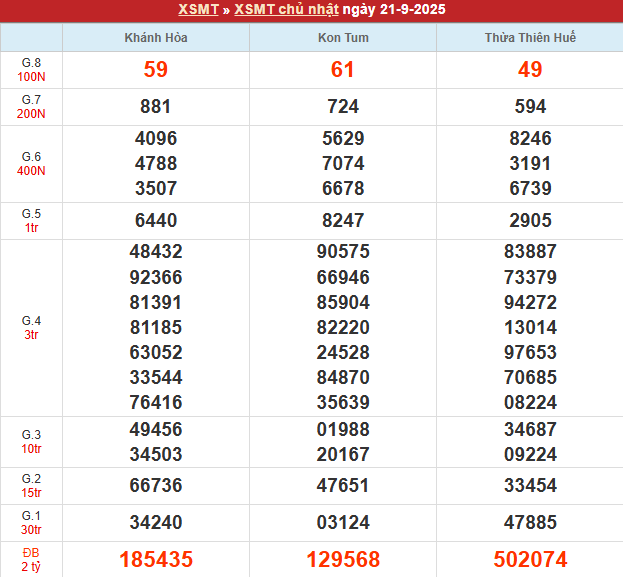Select the number 20167
The height and width of the screenshot is (577, 623).
pyautogui.click(x=343, y=455)
